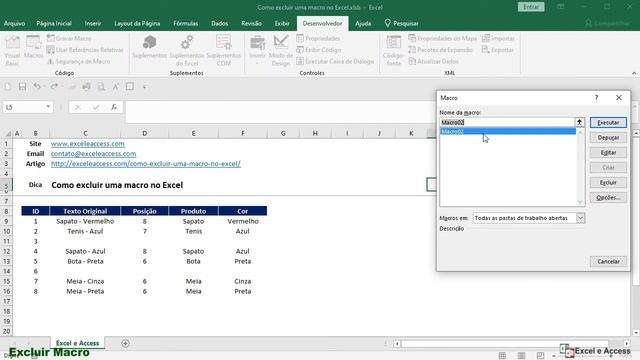The height and width of the screenshot is (360, 640).
Task: Switch to the Página Inicial tab
Action: (x=54, y=24)
